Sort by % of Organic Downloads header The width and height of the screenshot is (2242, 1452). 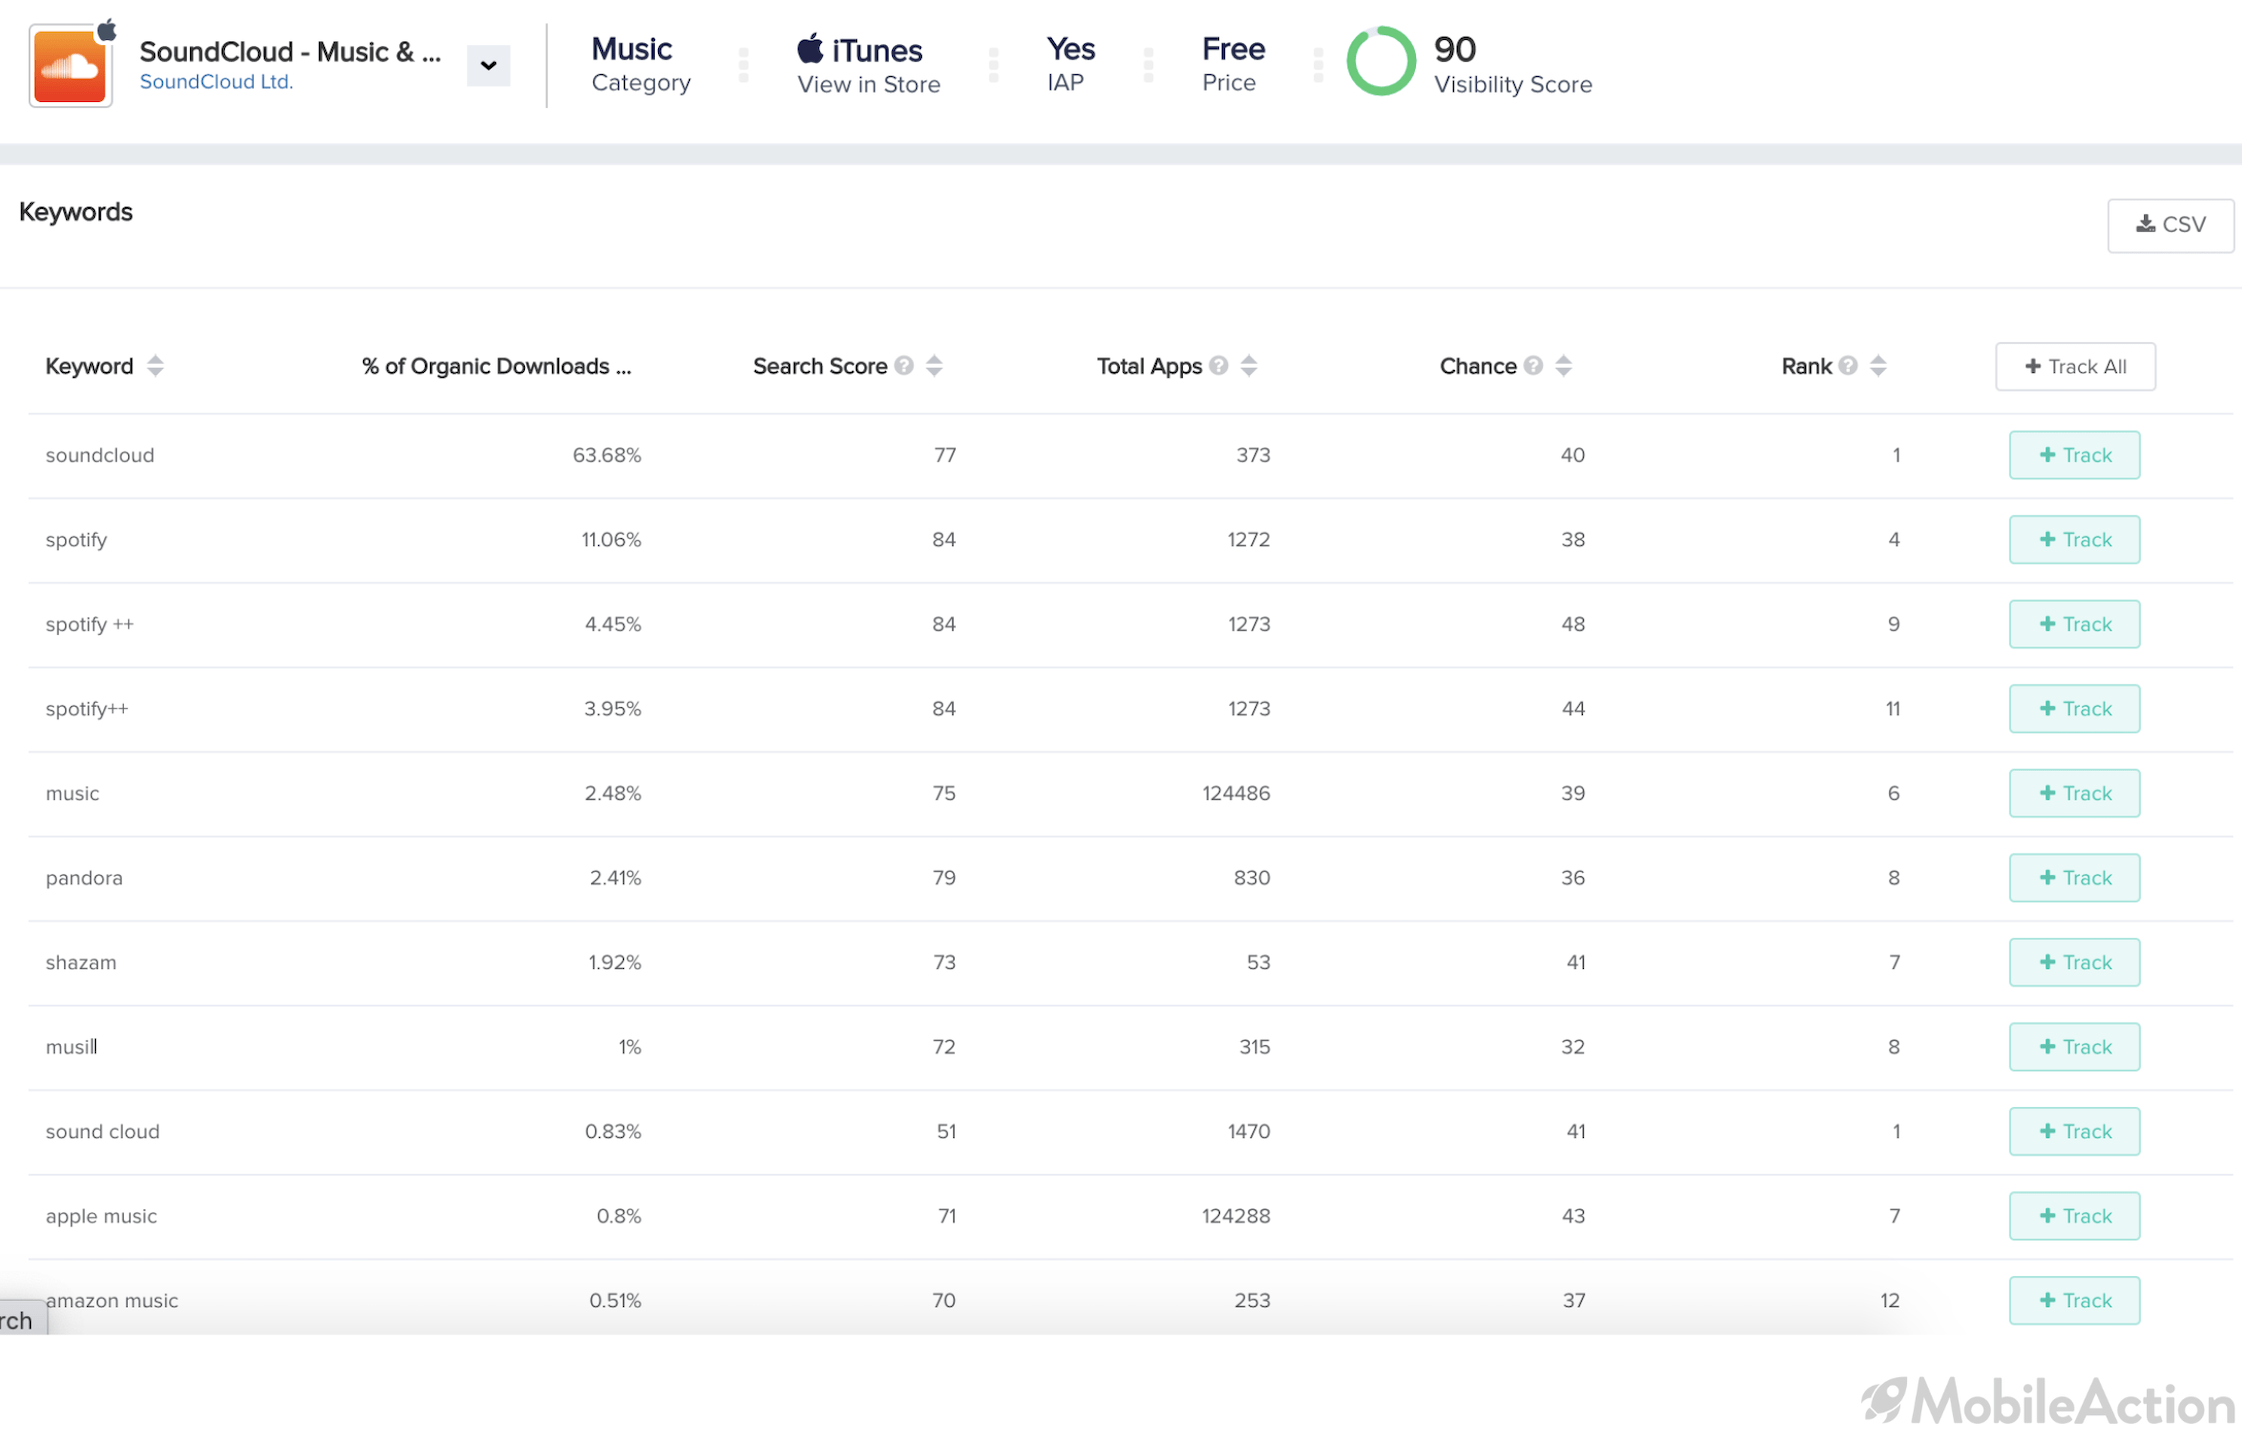[x=496, y=366]
